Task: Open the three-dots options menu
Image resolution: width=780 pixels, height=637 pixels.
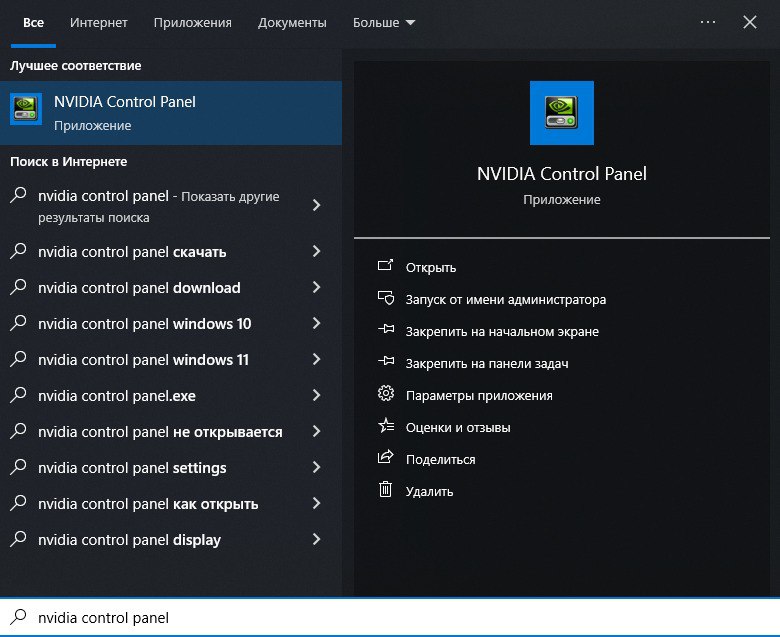Action: (708, 22)
